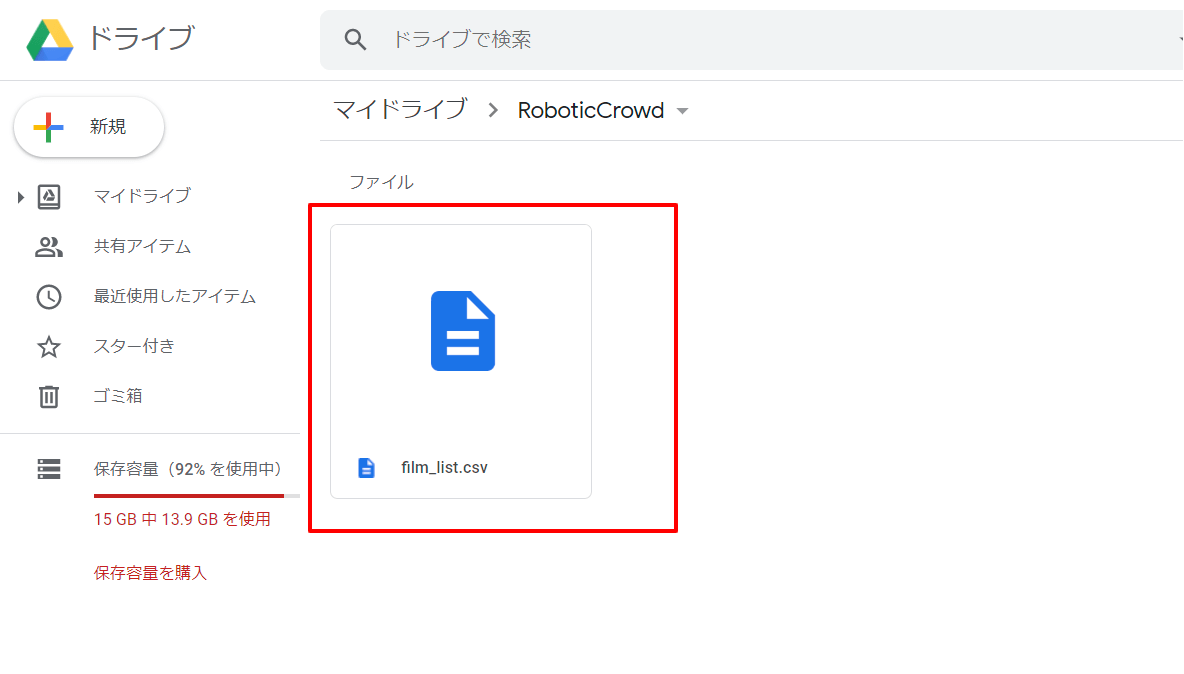Click the star icon for starred files
This screenshot has width=1184, height=674.
point(49,346)
